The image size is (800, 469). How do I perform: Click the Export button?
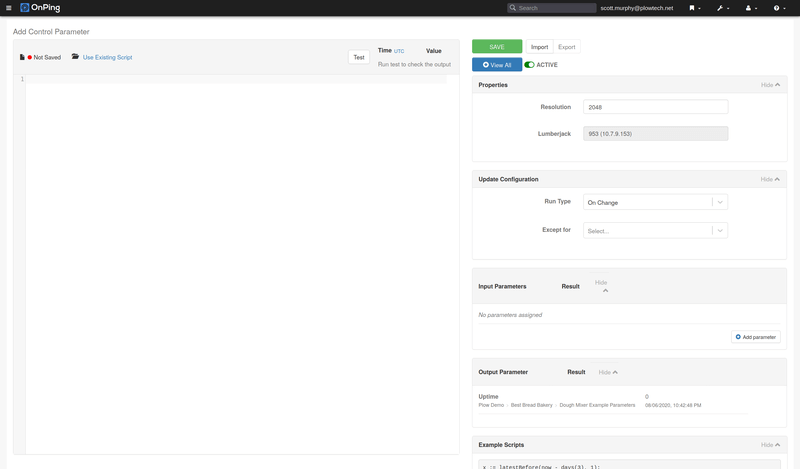(x=566, y=47)
